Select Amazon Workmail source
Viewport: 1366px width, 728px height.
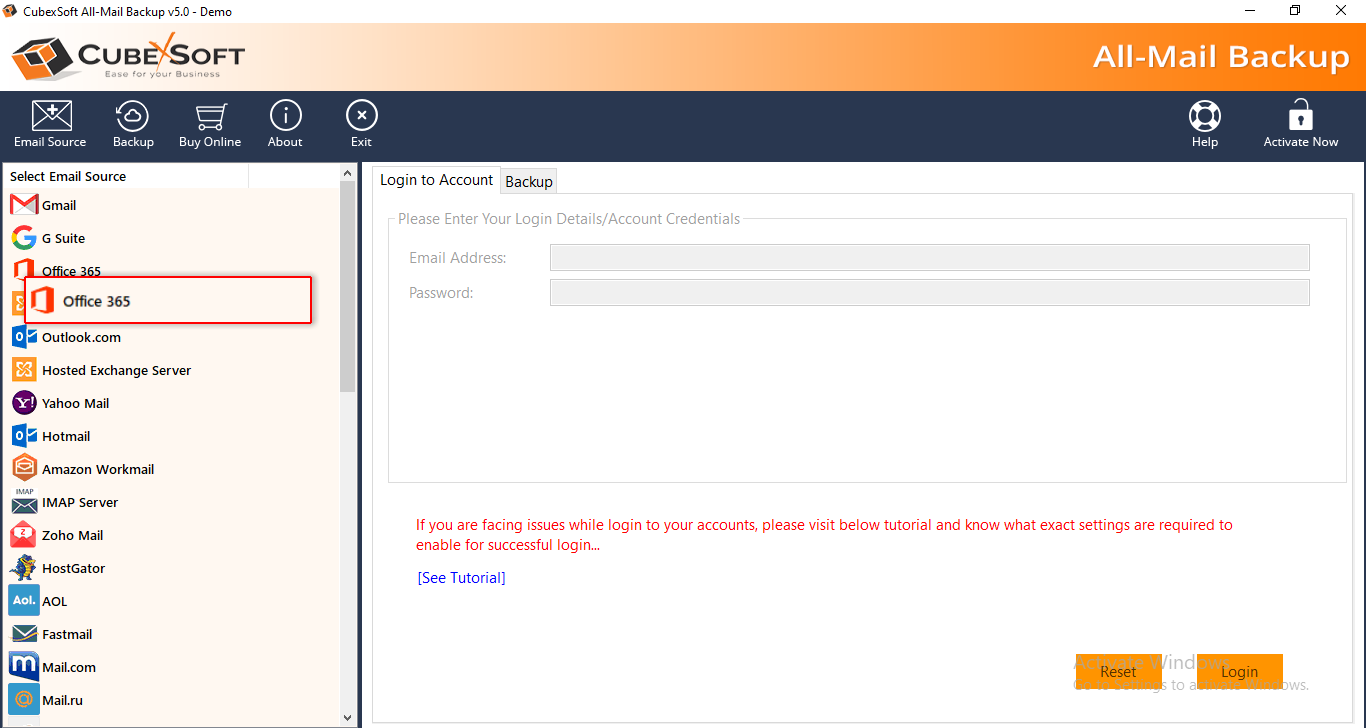(97, 469)
